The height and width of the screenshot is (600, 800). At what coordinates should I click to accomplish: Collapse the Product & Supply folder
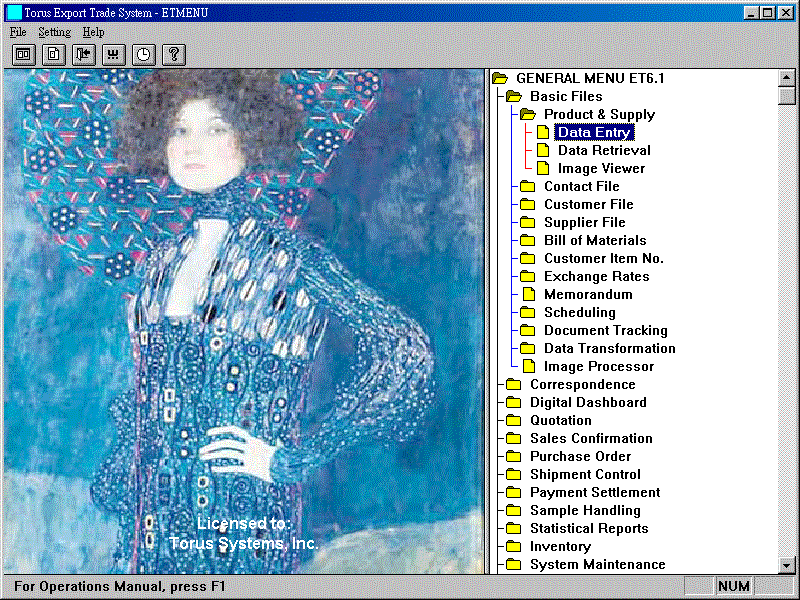(x=528, y=114)
